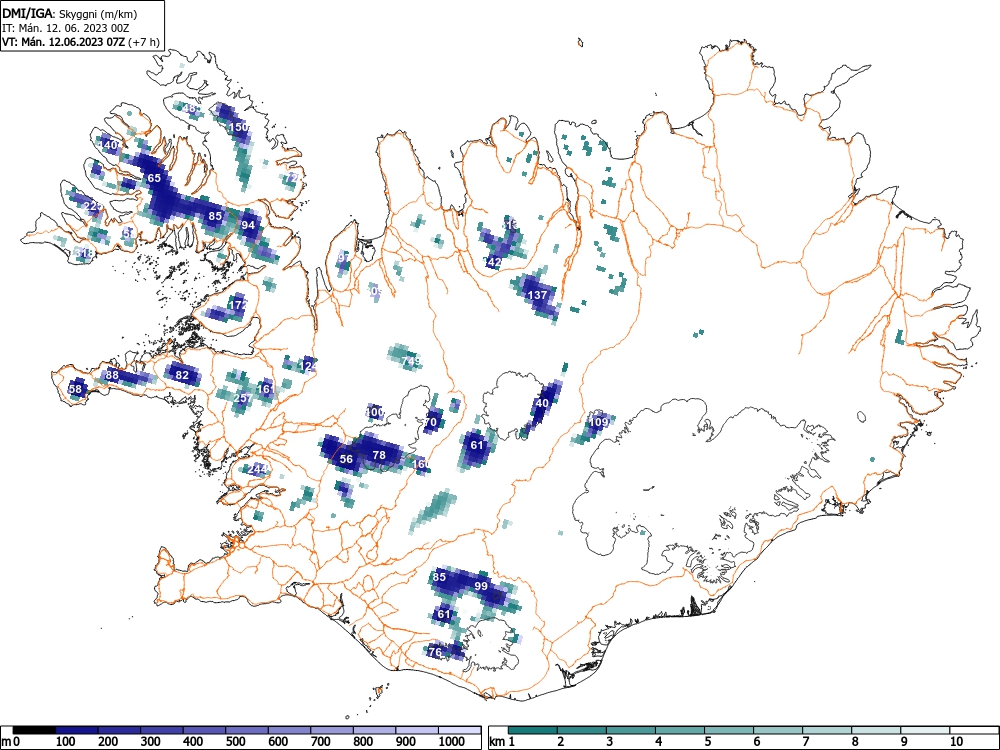Click the visibility value '70' on the map
This screenshot has width=1000, height=750.
[x=430, y=422]
